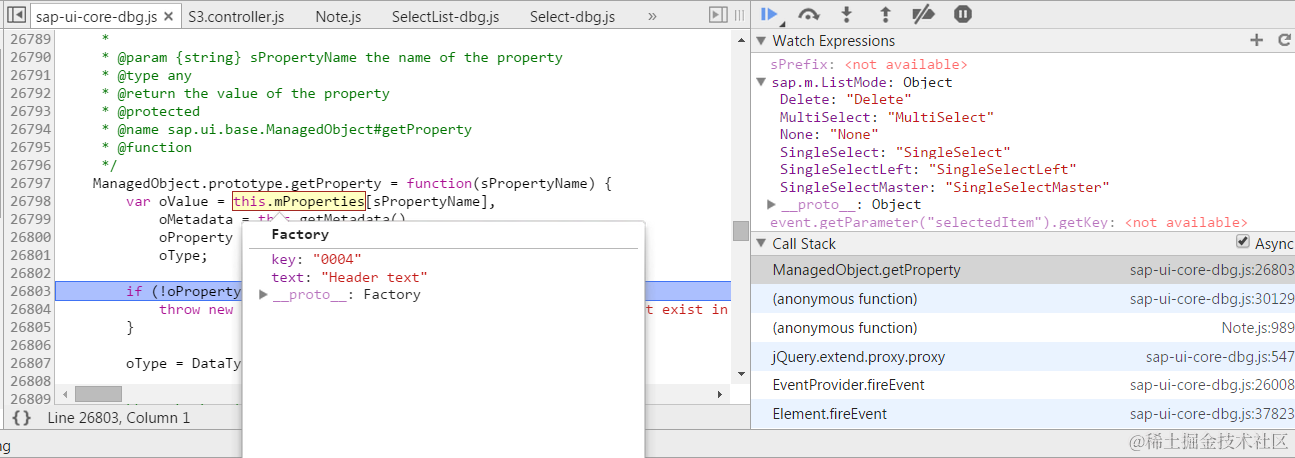Select the EventProvider.fireEvent stack frame
Viewport: 1295px width, 458px height.
point(1023,385)
